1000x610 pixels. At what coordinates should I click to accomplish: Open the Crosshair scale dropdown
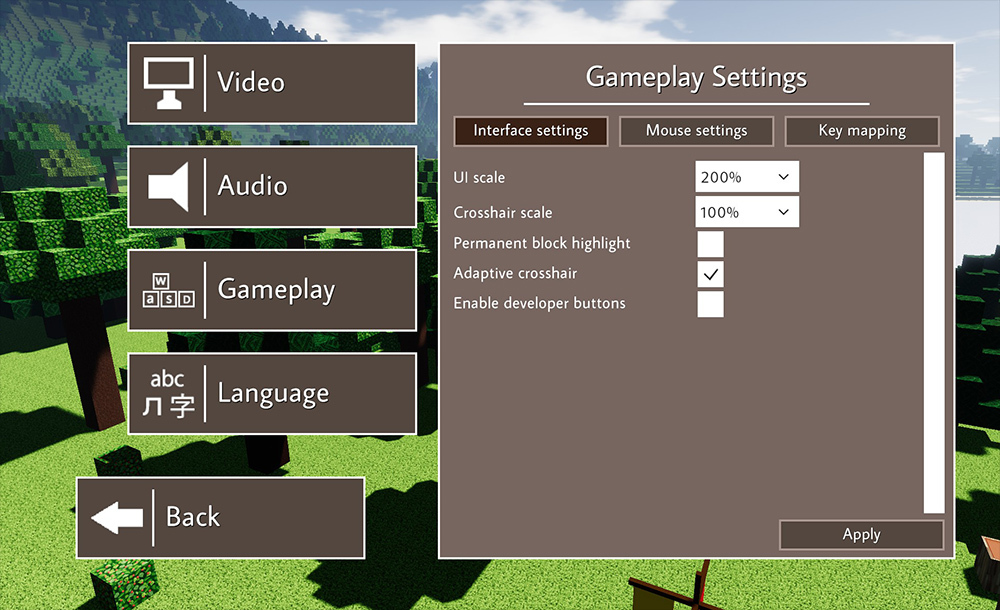point(747,213)
